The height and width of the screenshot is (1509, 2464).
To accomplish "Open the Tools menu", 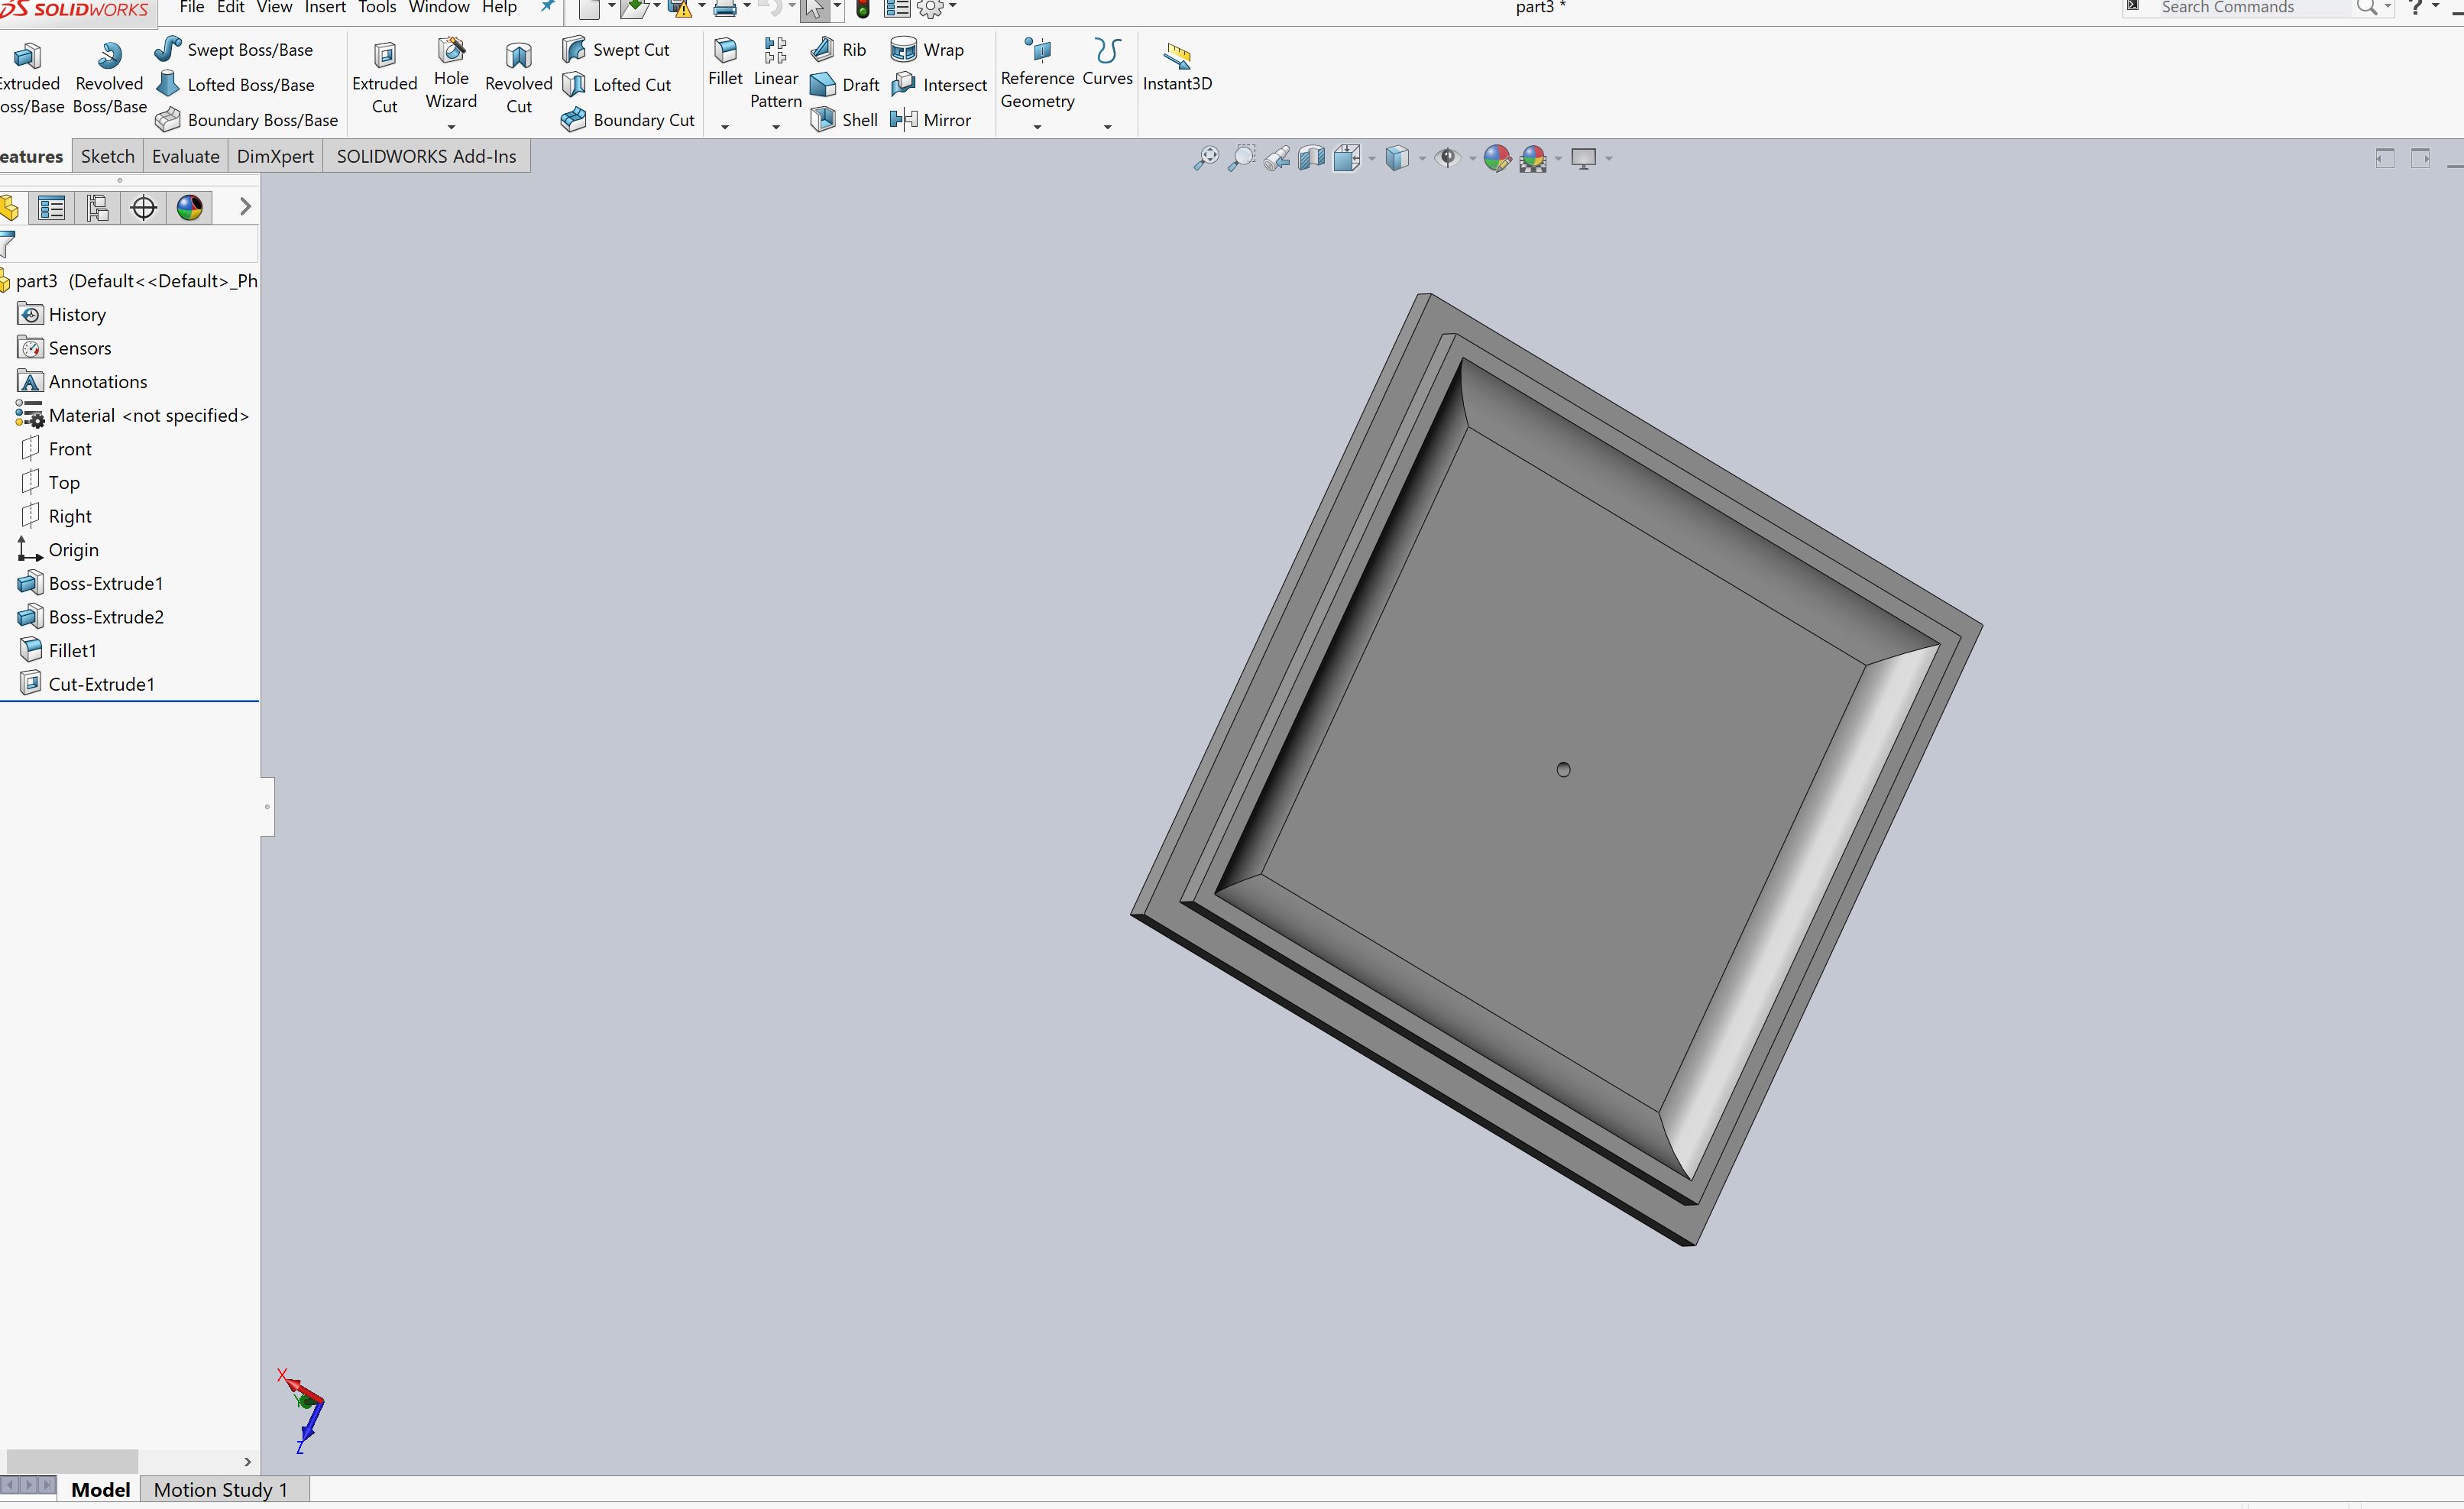I will click(377, 8).
